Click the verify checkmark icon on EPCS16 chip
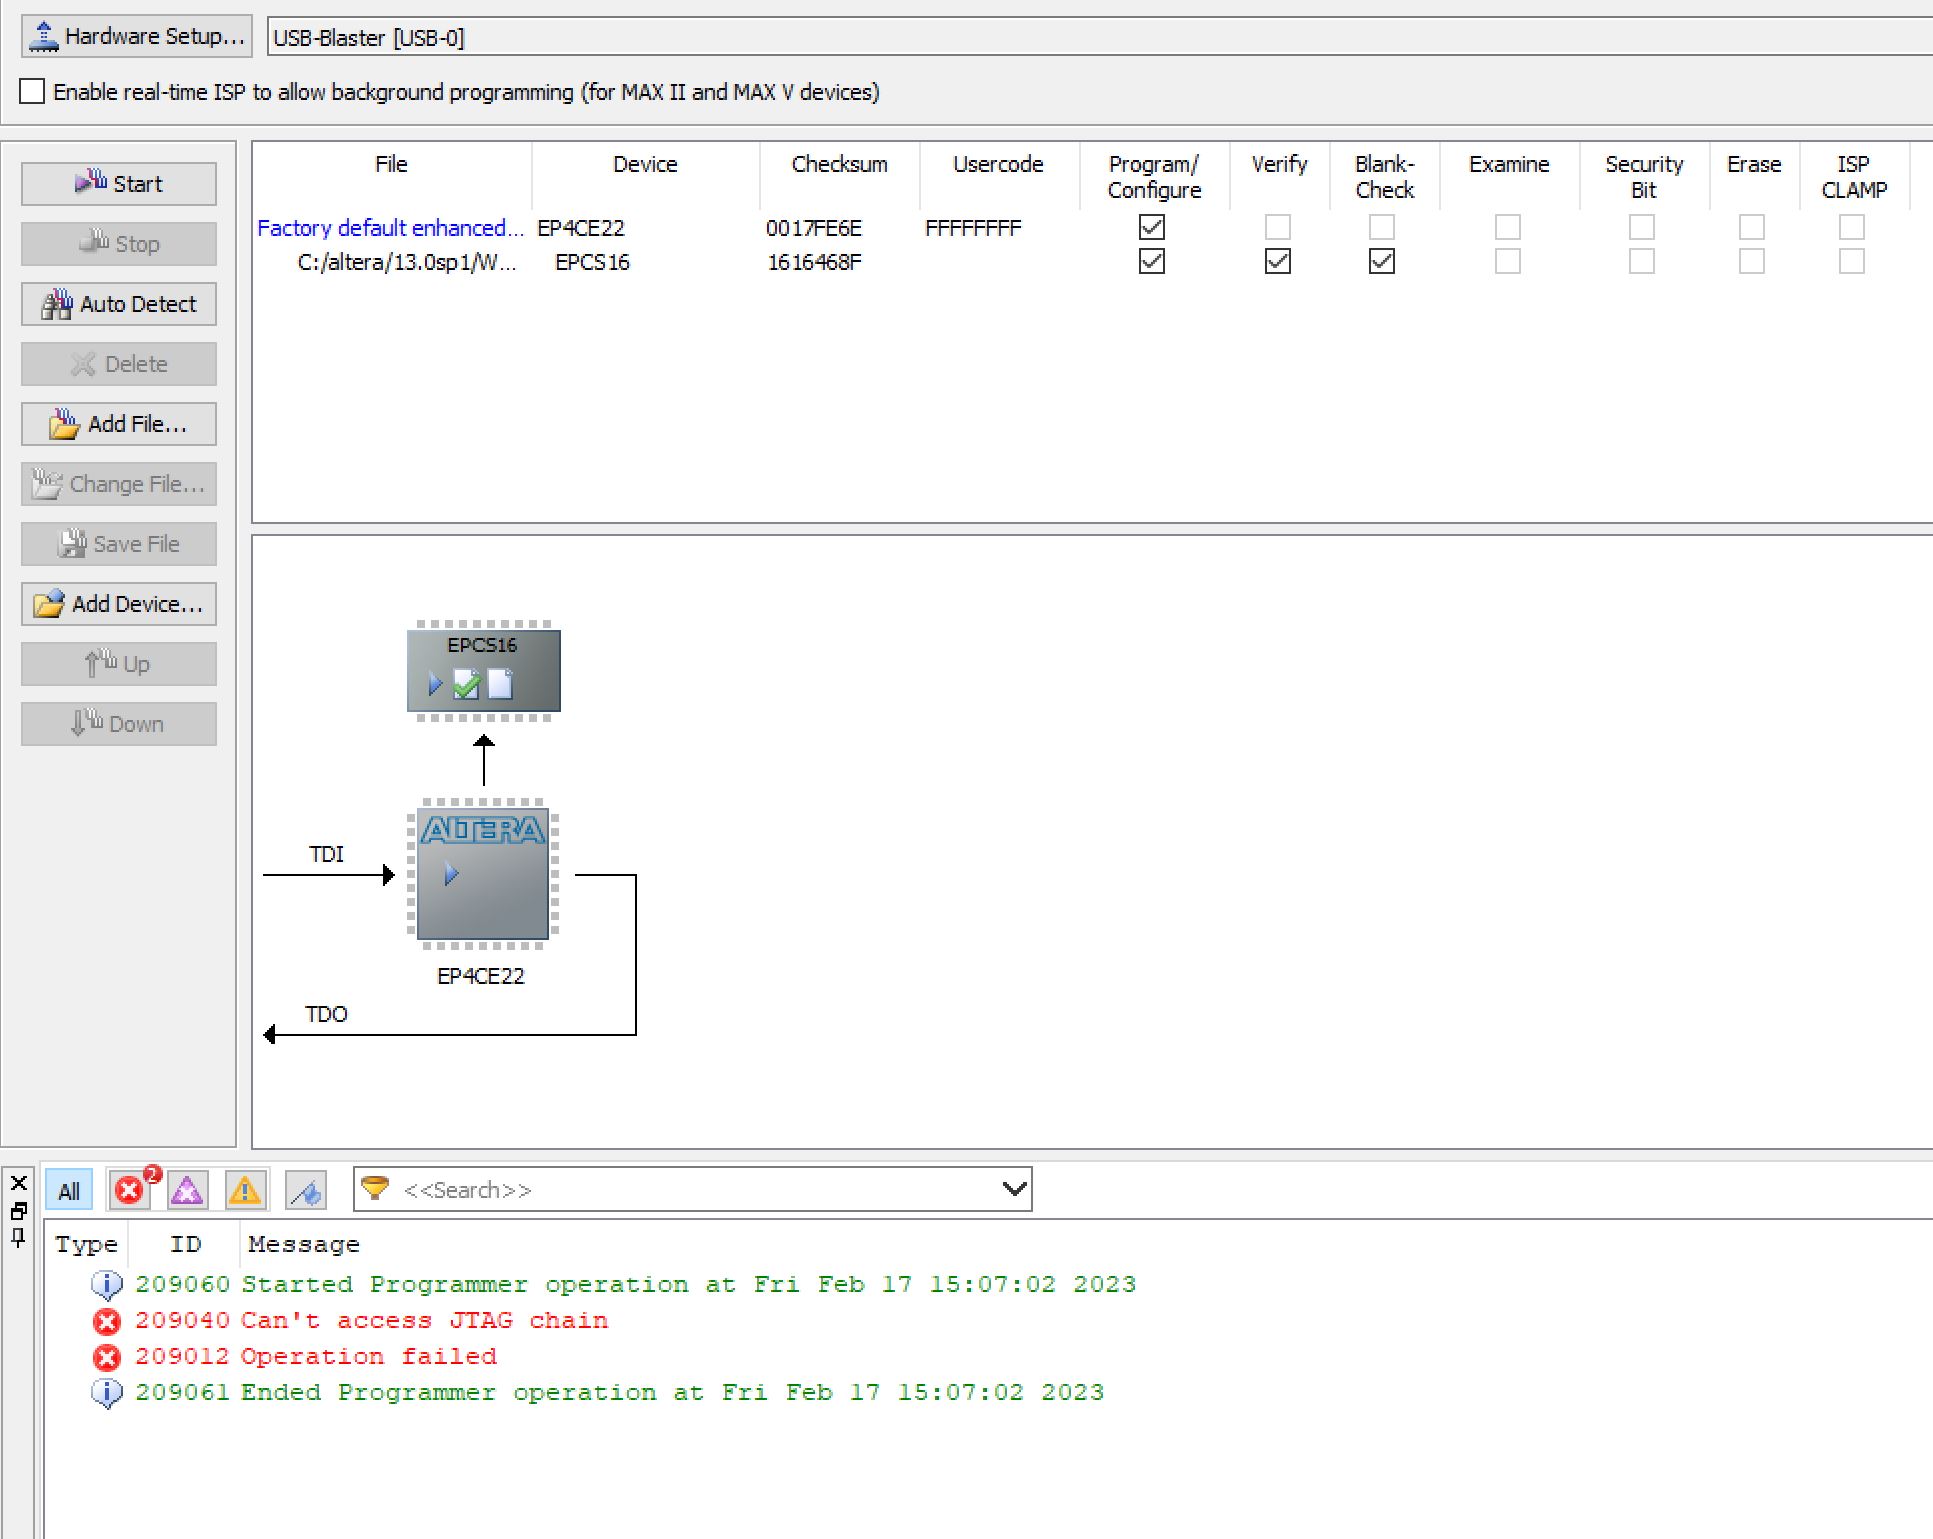This screenshot has width=1933, height=1539. [x=466, y=685]
